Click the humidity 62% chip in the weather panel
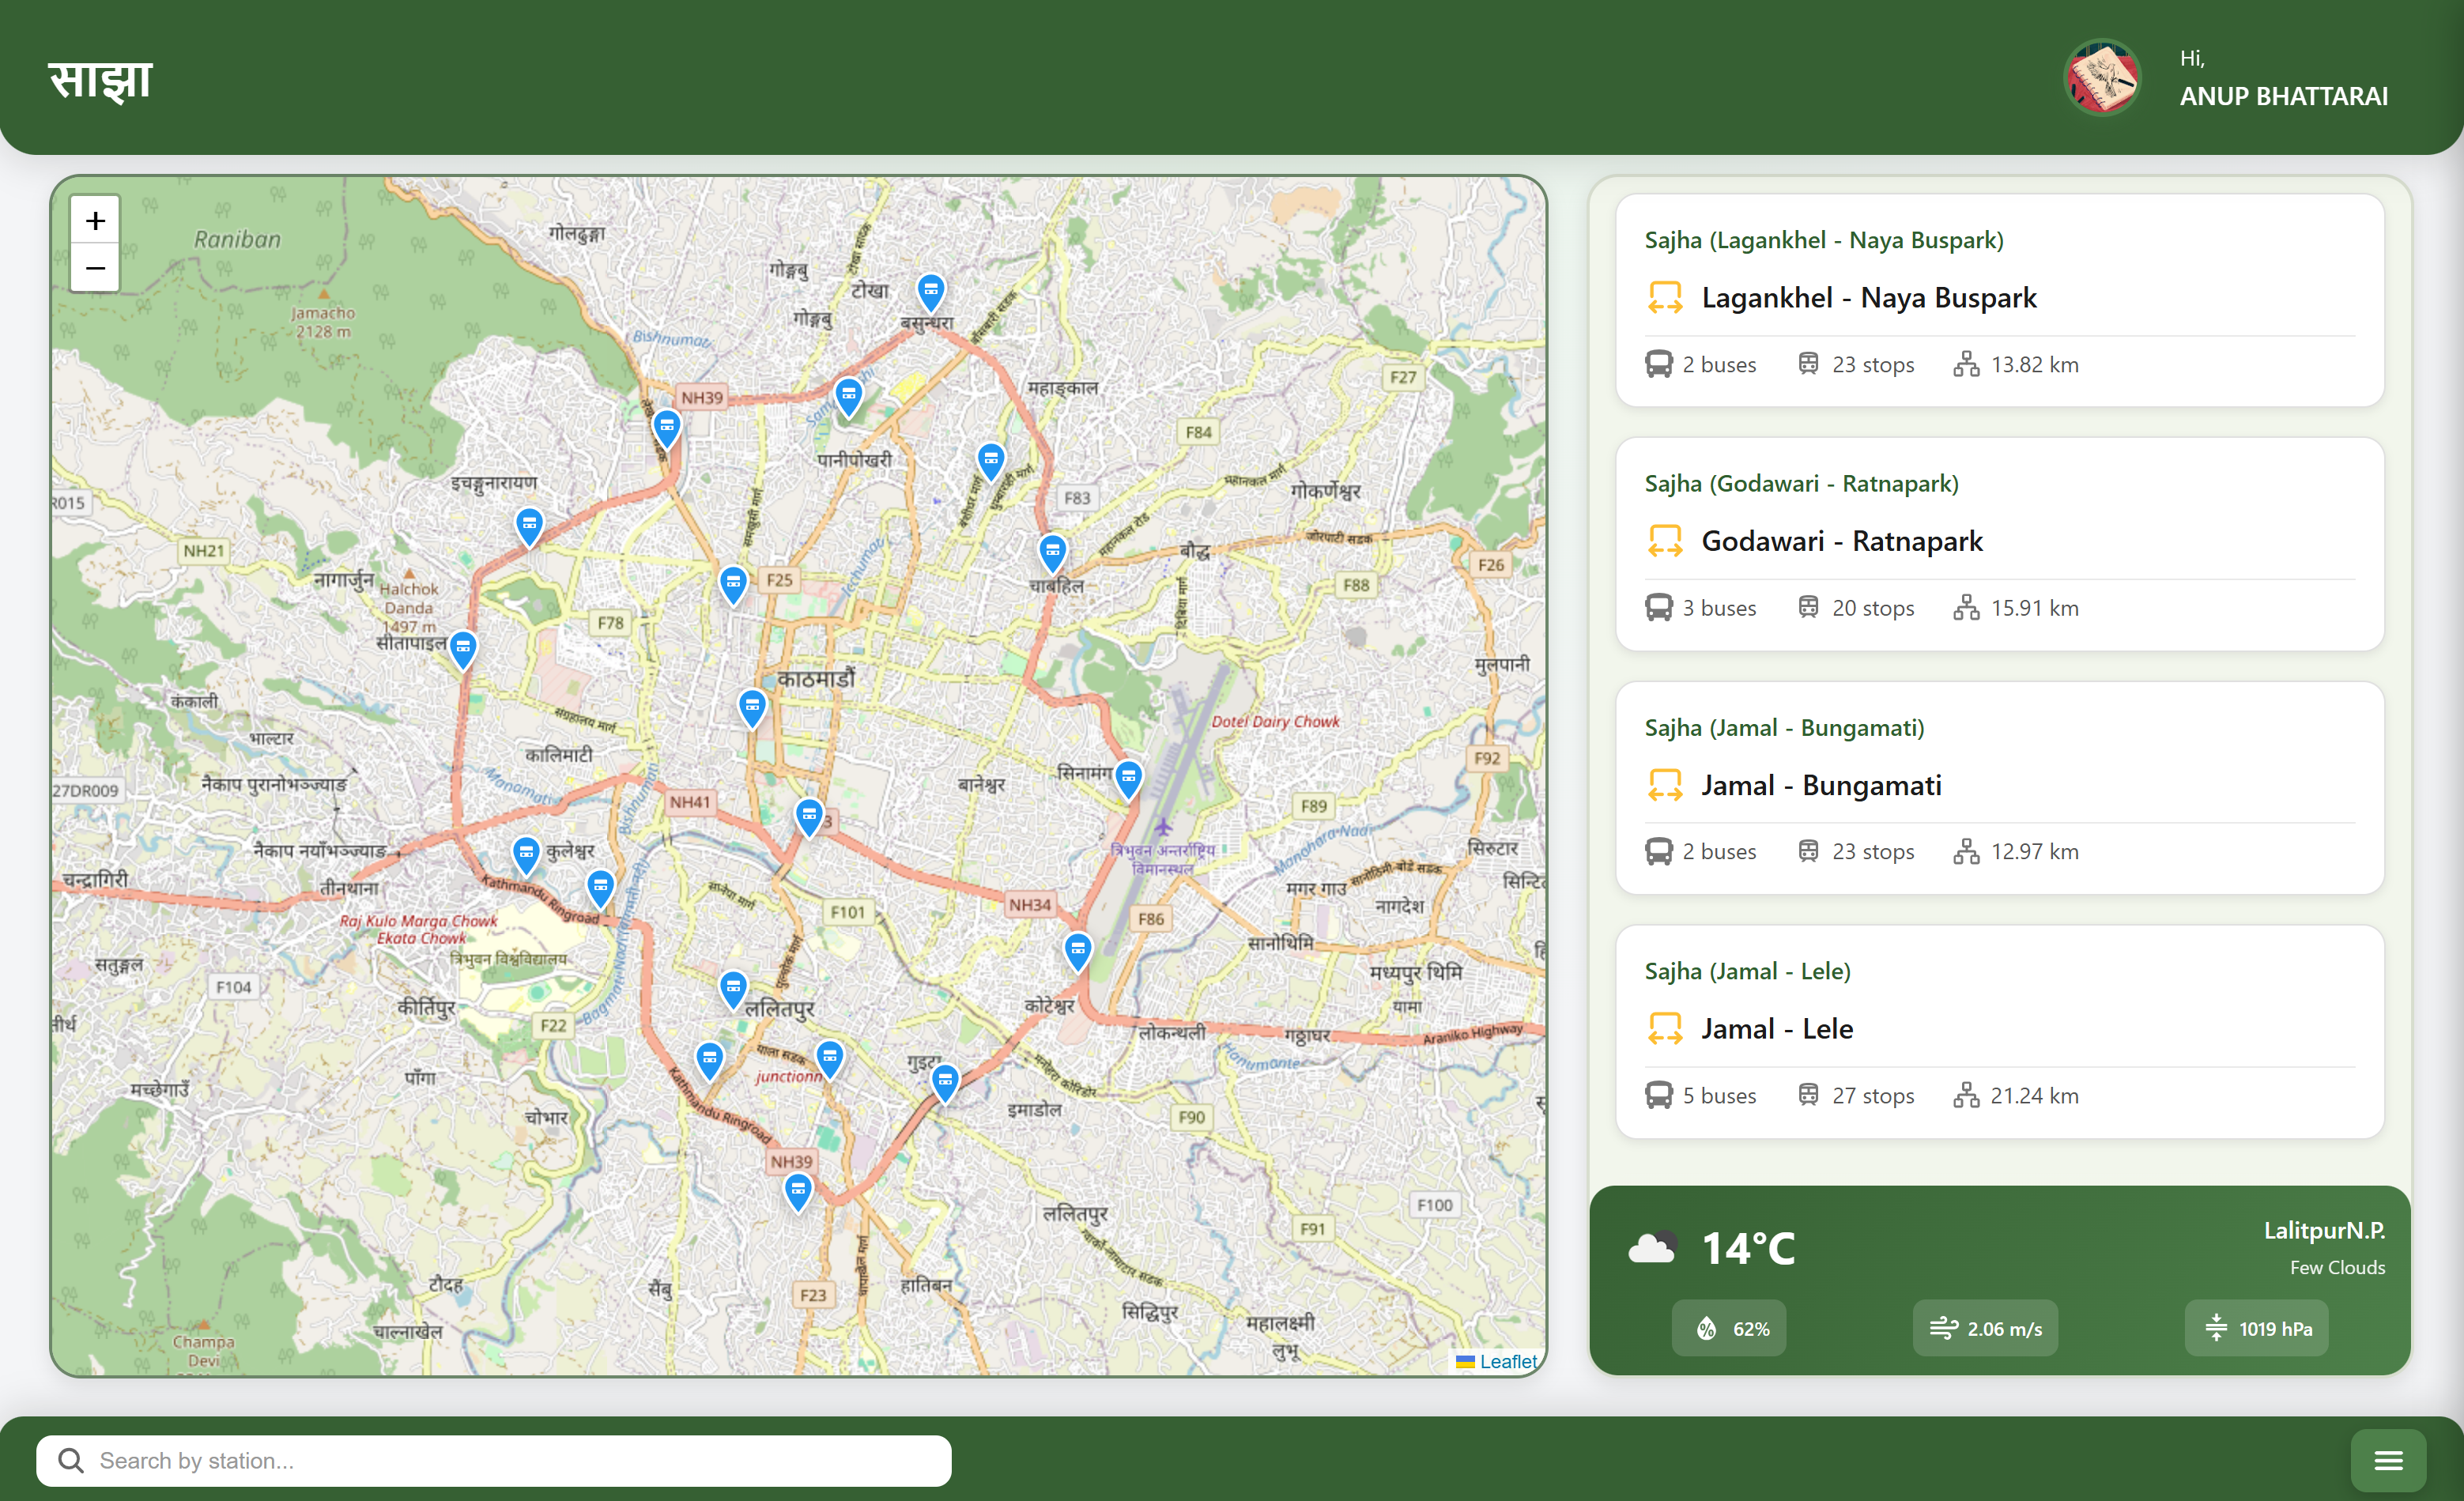Viewport: 2464px width, 1501px height. click(x=1728, y=1328)
